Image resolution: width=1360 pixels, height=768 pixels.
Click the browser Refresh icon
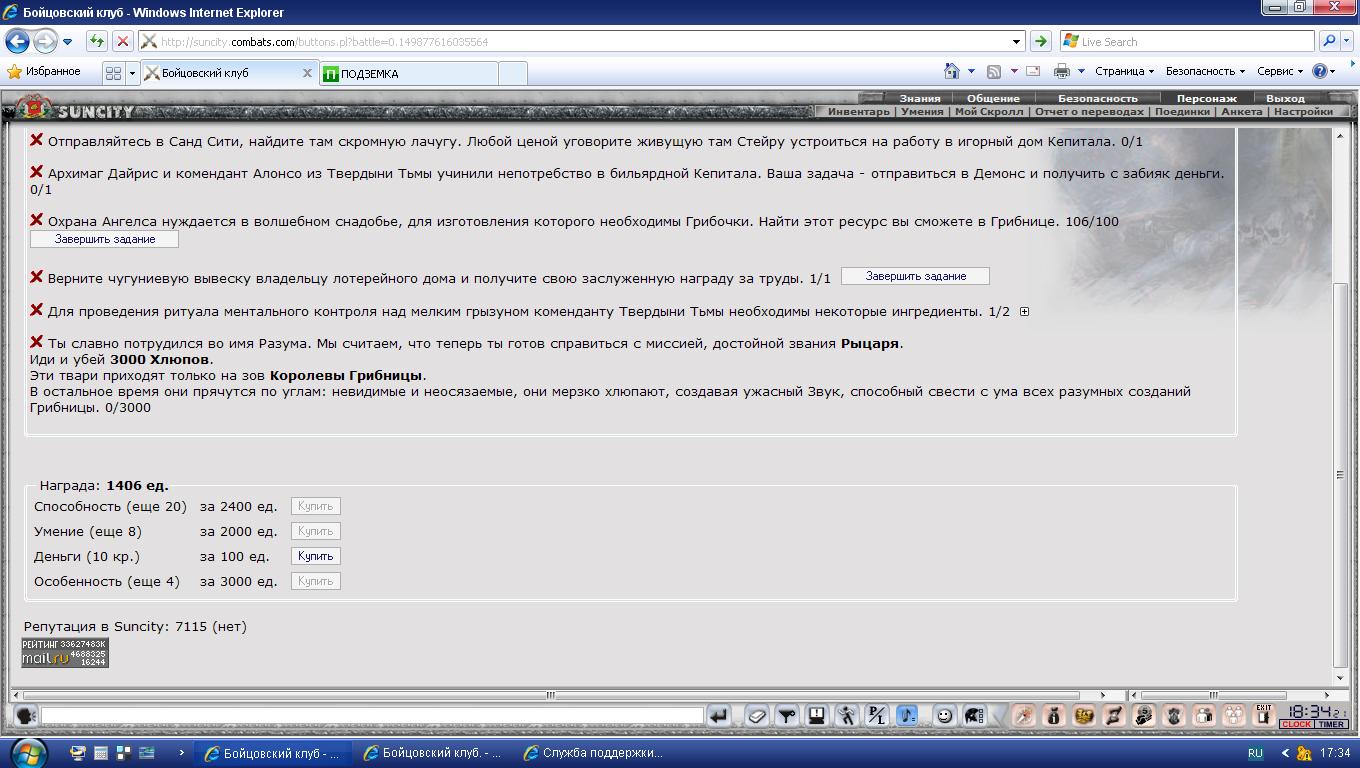coord(97,41)
